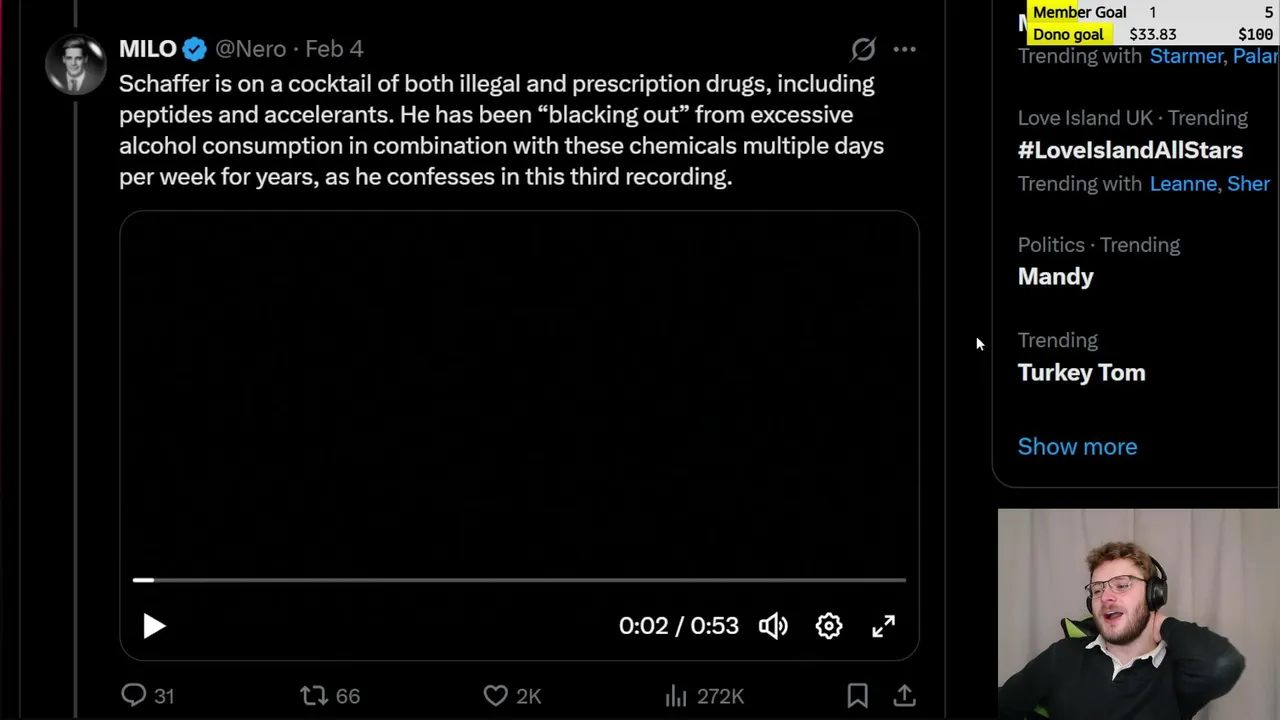Open the tweet's three-dot more menu
This screenshot has height=720, width=1280.
pyautogui.click(x=904, y=49)
